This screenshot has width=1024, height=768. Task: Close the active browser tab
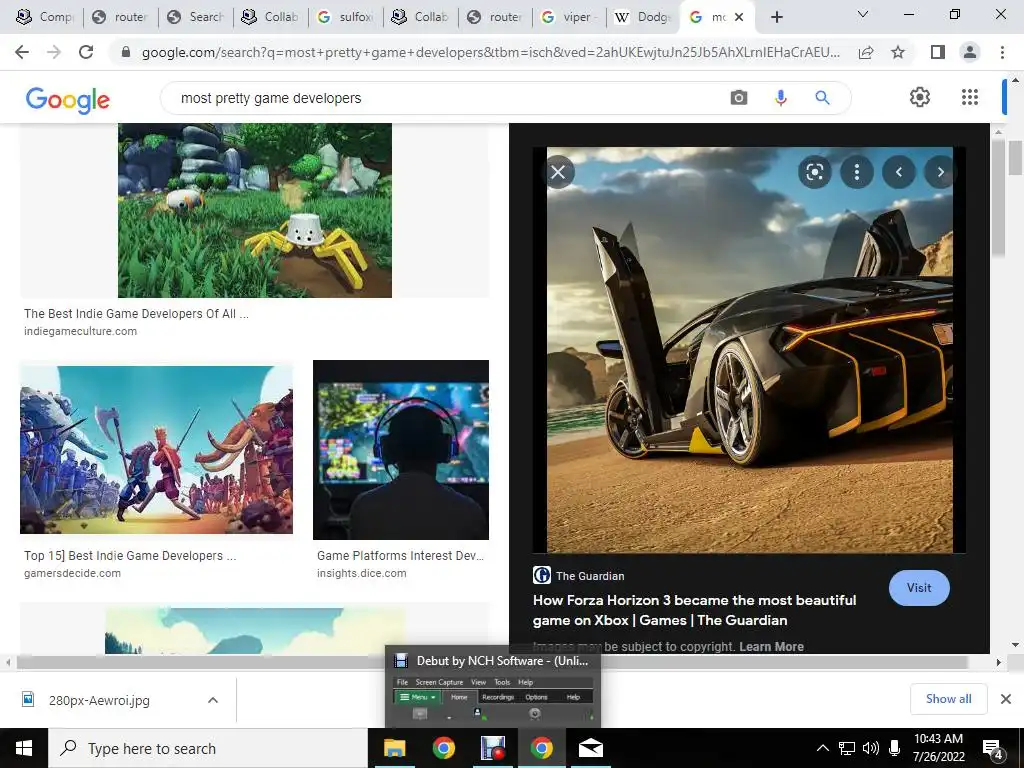click(739, 17)
